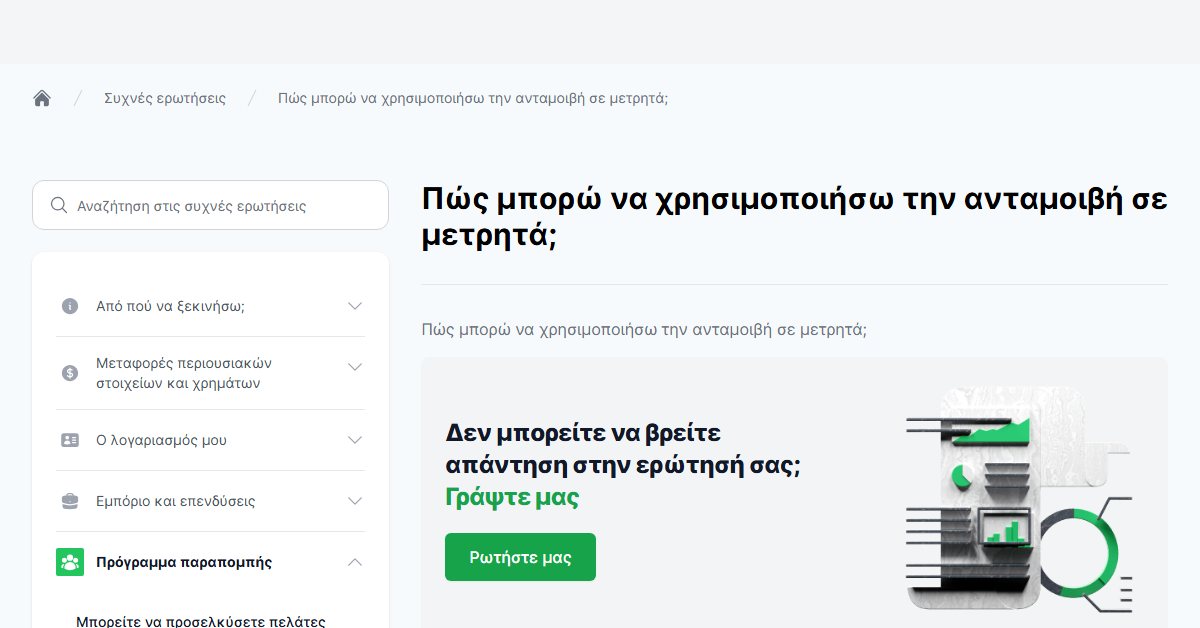1200x628 pixels.
Task: Expand the Εμπόριο και επενδύσεις chevron
Action: (x=355, y=501)
